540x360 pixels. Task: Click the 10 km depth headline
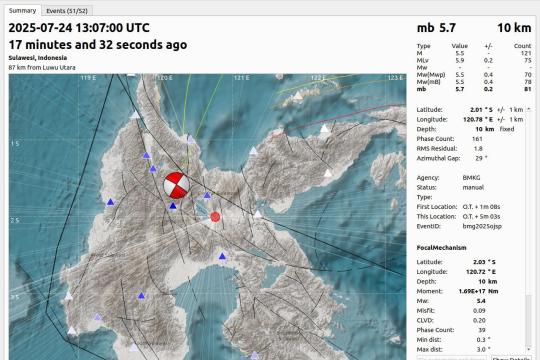pyautogui.click(x=514, y=28)
